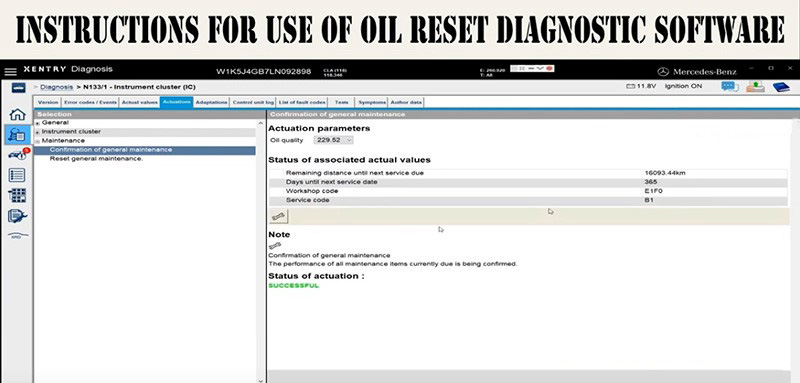800x383 pixels.
Task: Click the battery voltage 11.8V indicator
Action: click(641, 87)
